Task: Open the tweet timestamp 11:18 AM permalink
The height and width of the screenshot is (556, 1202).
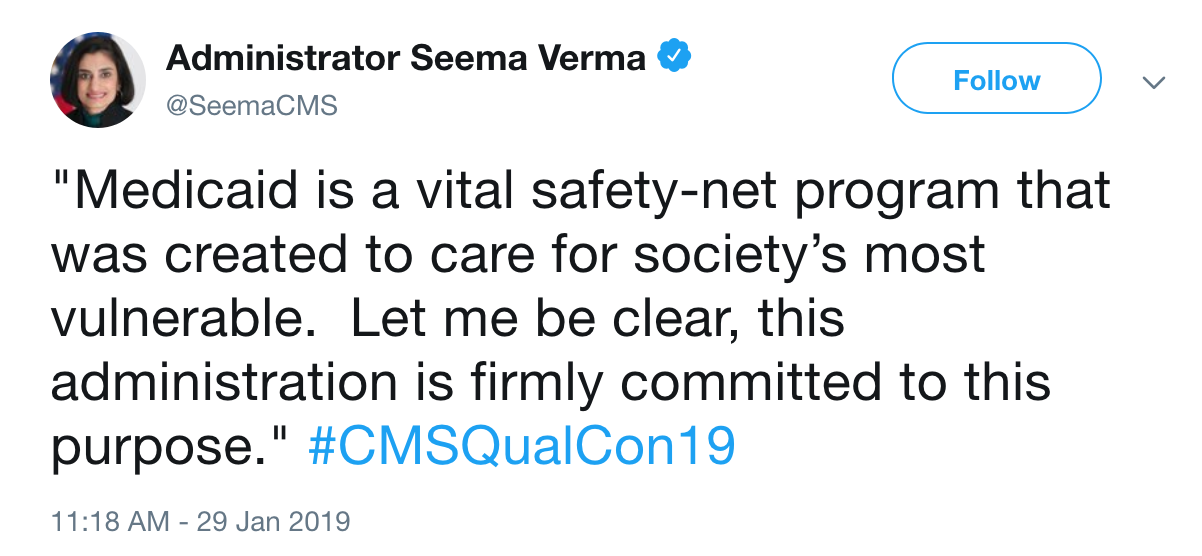Action: click(x=101, y=521)
